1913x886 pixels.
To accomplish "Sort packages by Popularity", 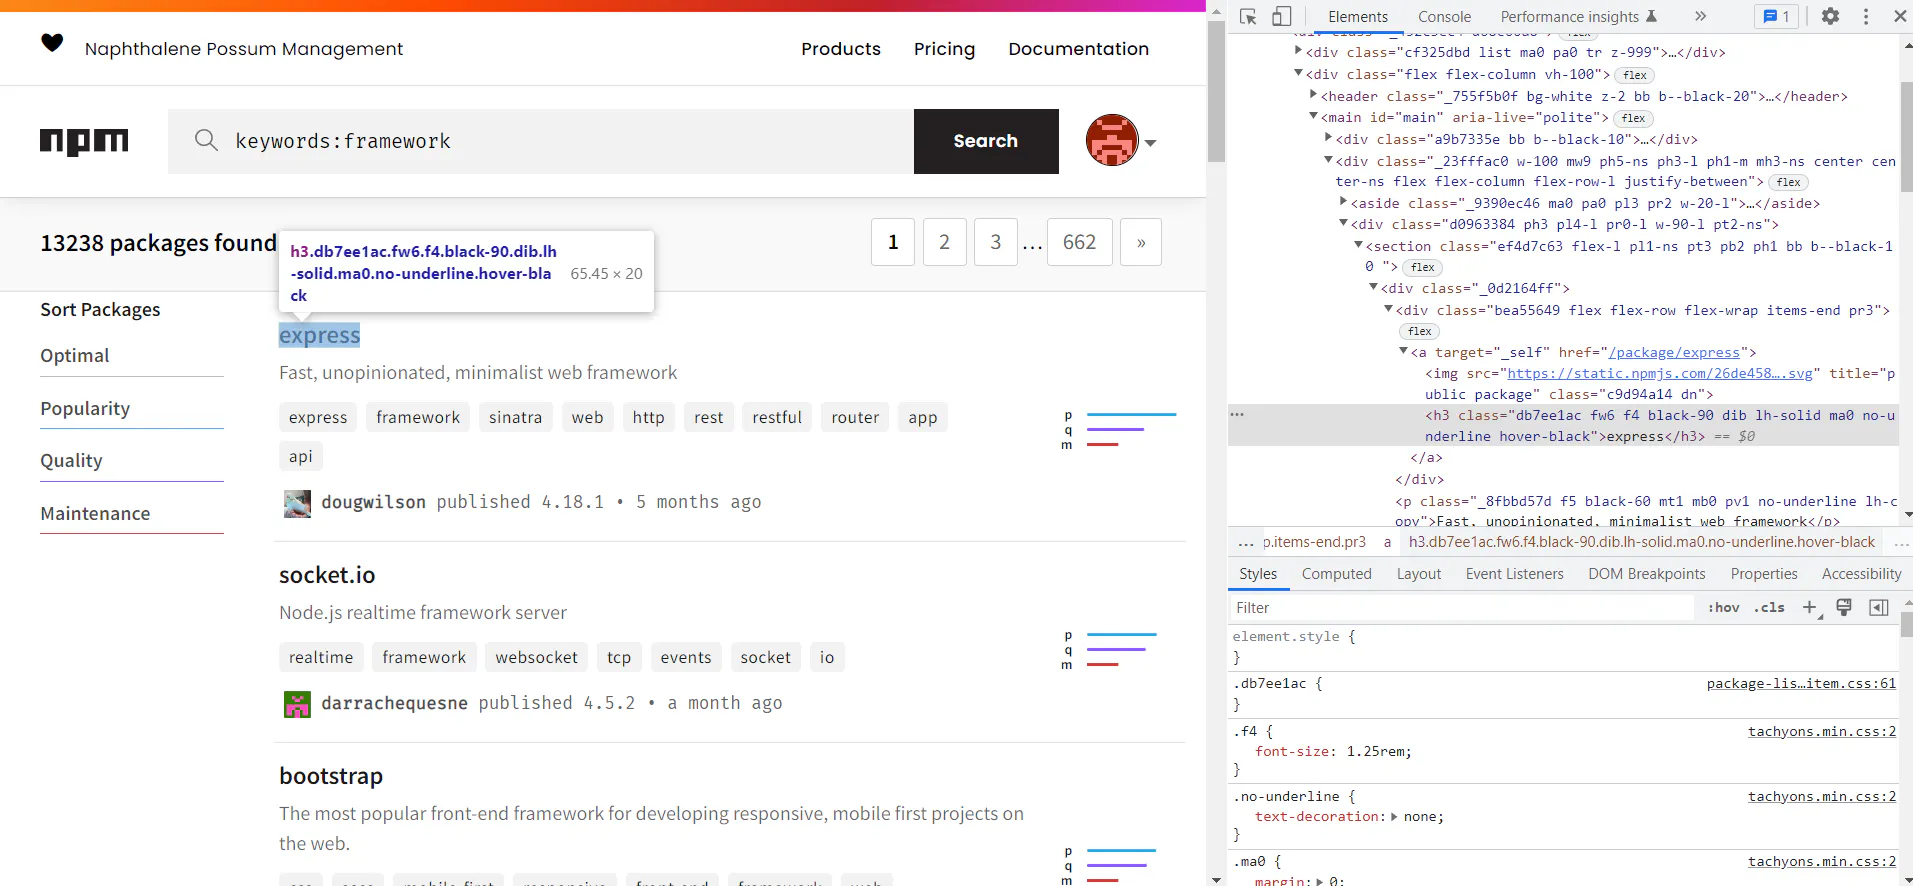I will click(85, 409).
